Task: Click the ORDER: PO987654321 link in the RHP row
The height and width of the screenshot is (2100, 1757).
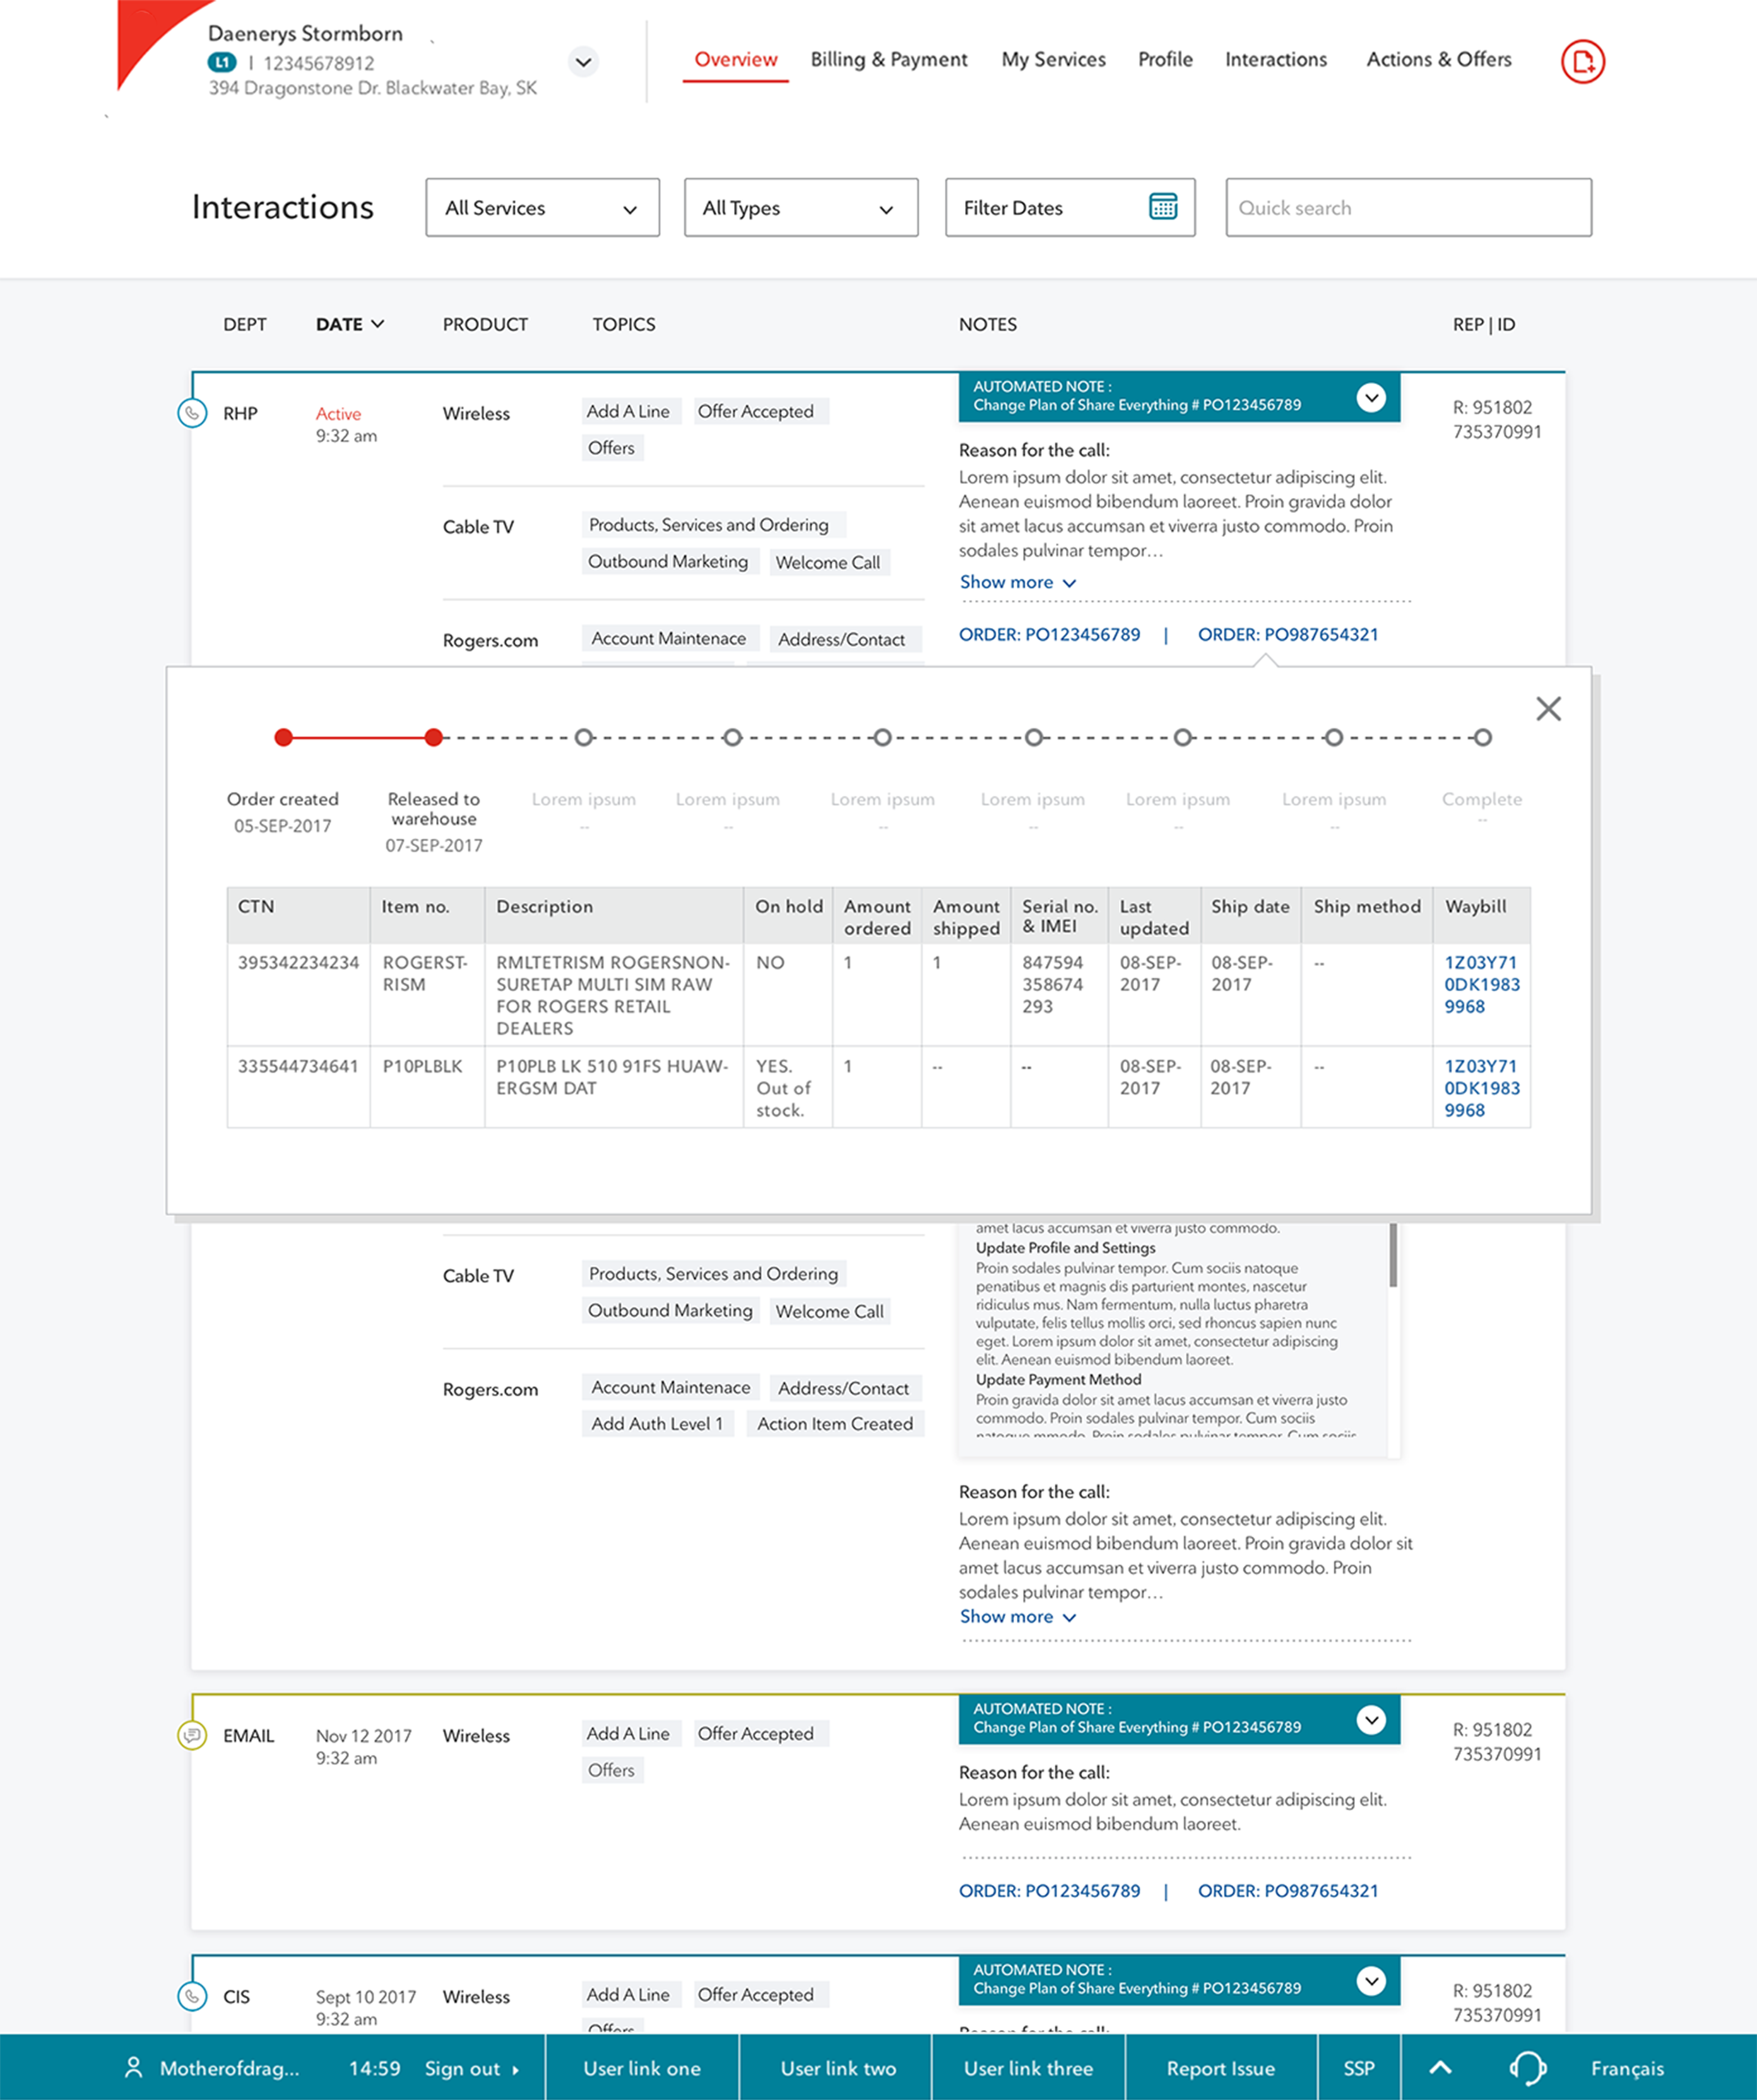Action: [1287, 635]
